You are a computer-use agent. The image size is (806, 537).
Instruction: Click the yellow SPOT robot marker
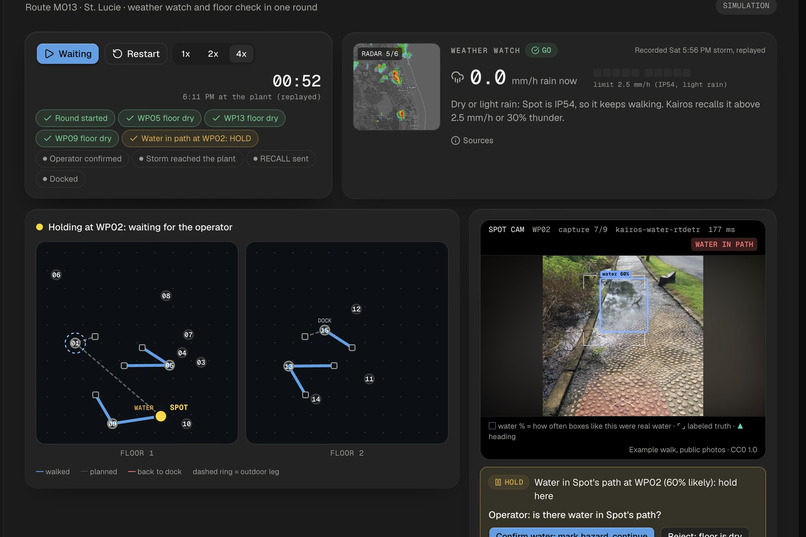161,416
